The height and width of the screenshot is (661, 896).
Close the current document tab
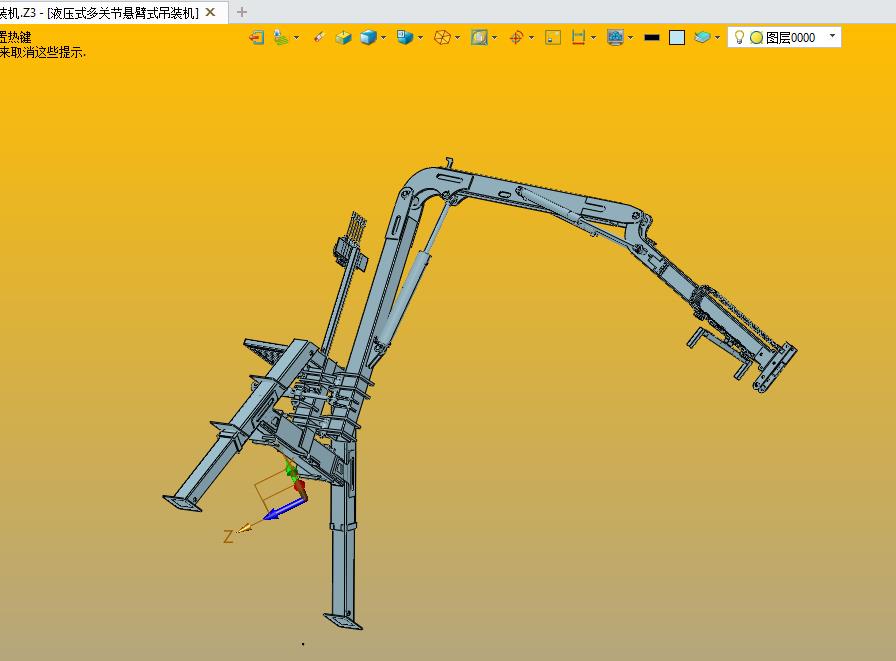pyautogui.click(x=210, y=12)
